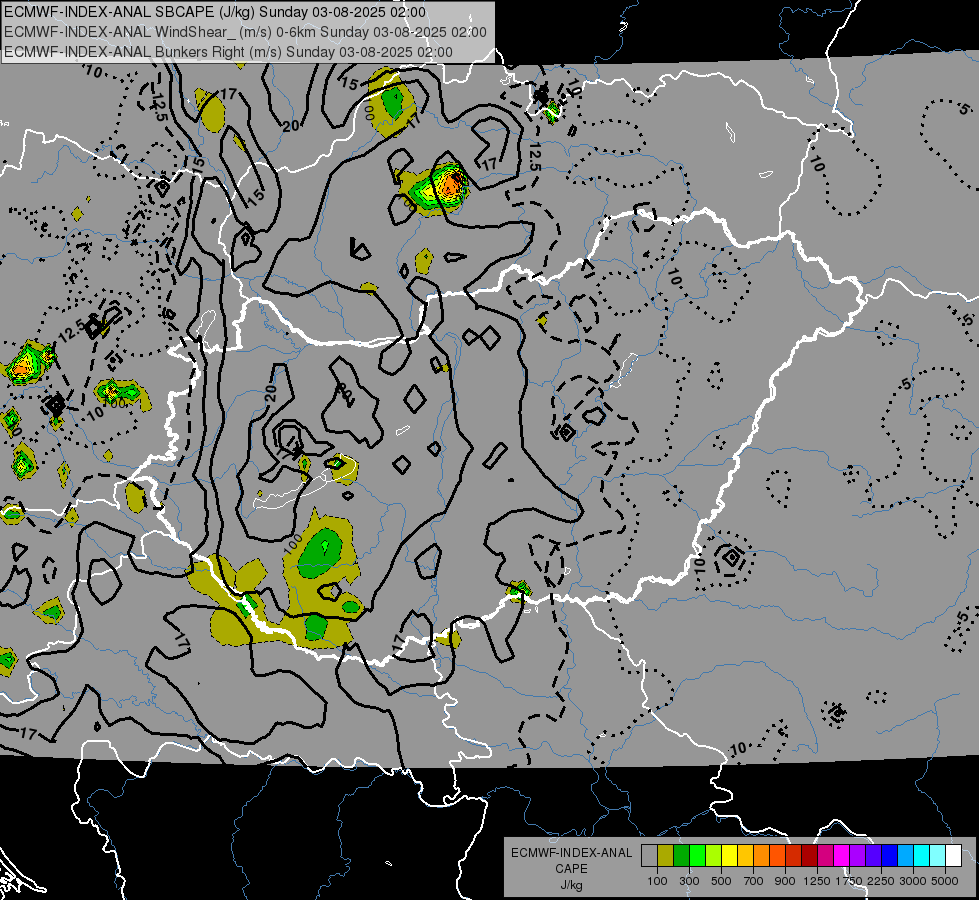Click the sky blue swatch left of 3000
Viewport: 979px width, 900px height.
[x=905, y=856]
